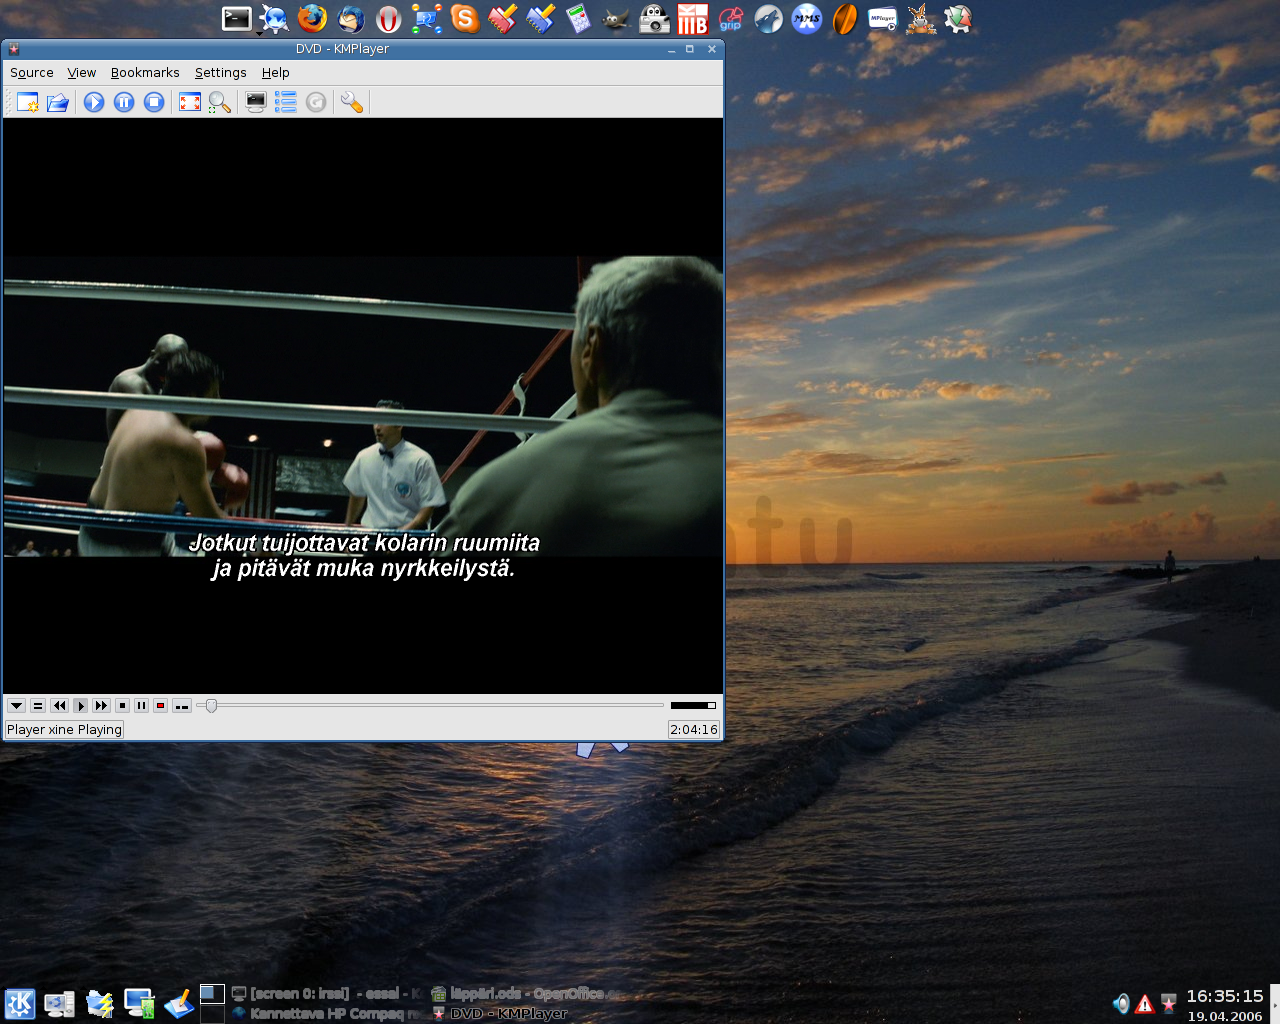Open the Source menu
This screenshot has width=1280, height=1024.
coord(32,73)
